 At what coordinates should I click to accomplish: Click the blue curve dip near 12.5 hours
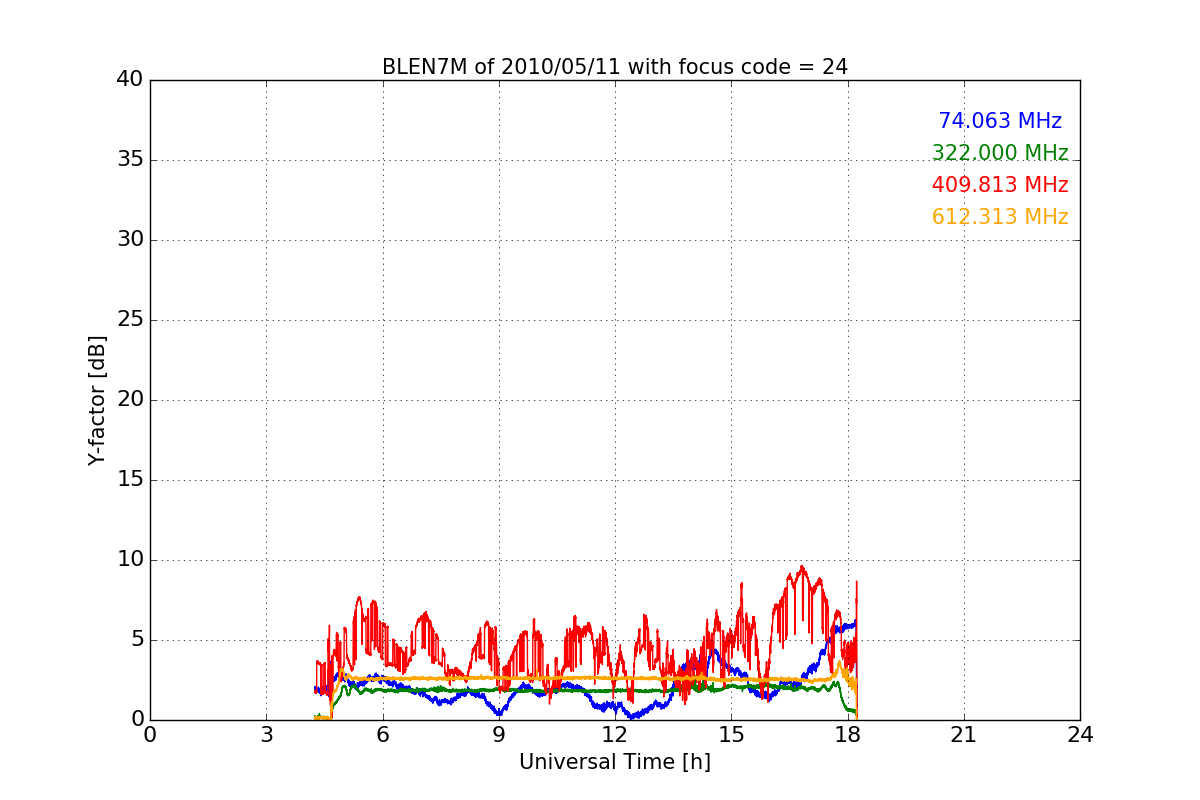(x=632, y=716)
